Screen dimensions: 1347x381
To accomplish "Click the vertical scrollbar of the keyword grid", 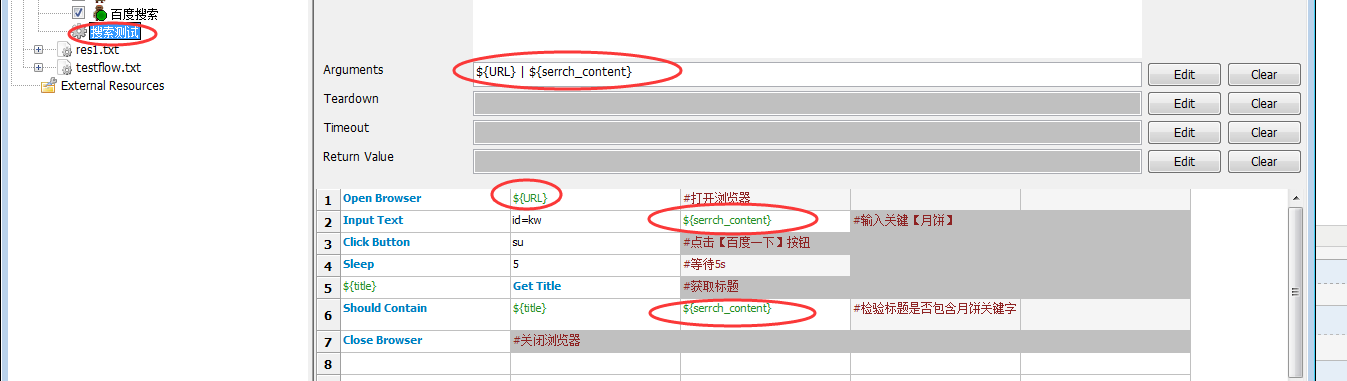I will (1296, 285).
